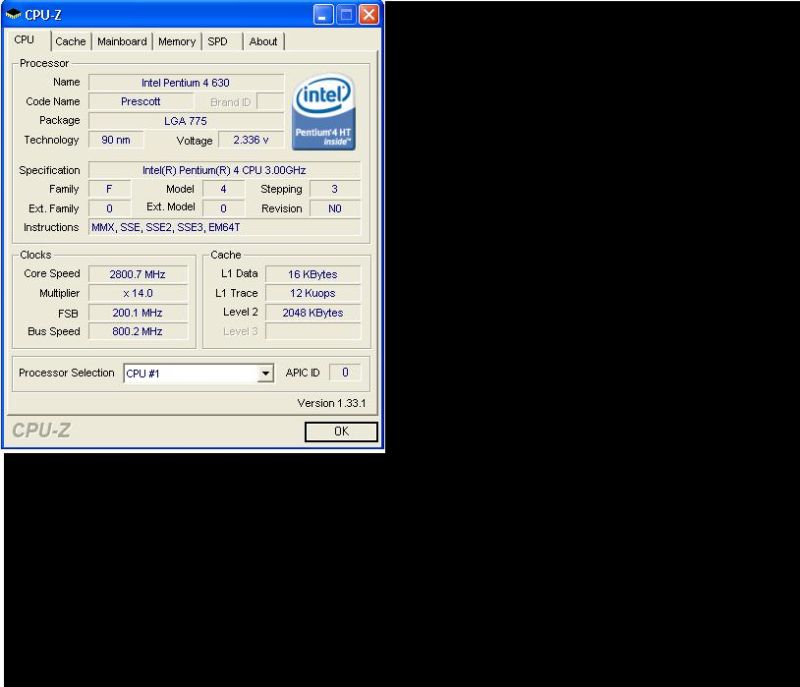Click the Name value Intel Pentium 4 630
The height and width of the screenshot is (687, 800).
pyautogui.click(x=186, y=83)
